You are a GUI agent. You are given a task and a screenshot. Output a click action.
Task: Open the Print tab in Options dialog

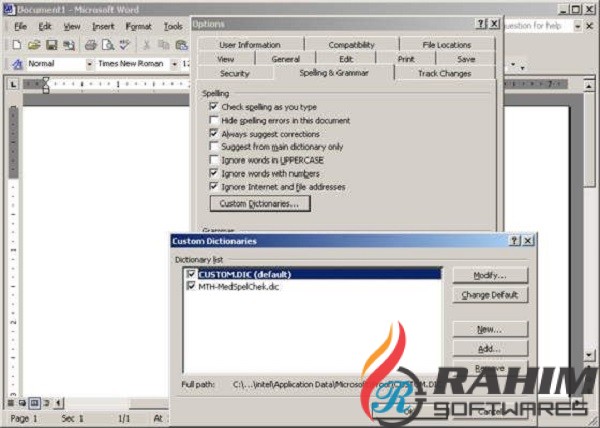pos(406,59)
